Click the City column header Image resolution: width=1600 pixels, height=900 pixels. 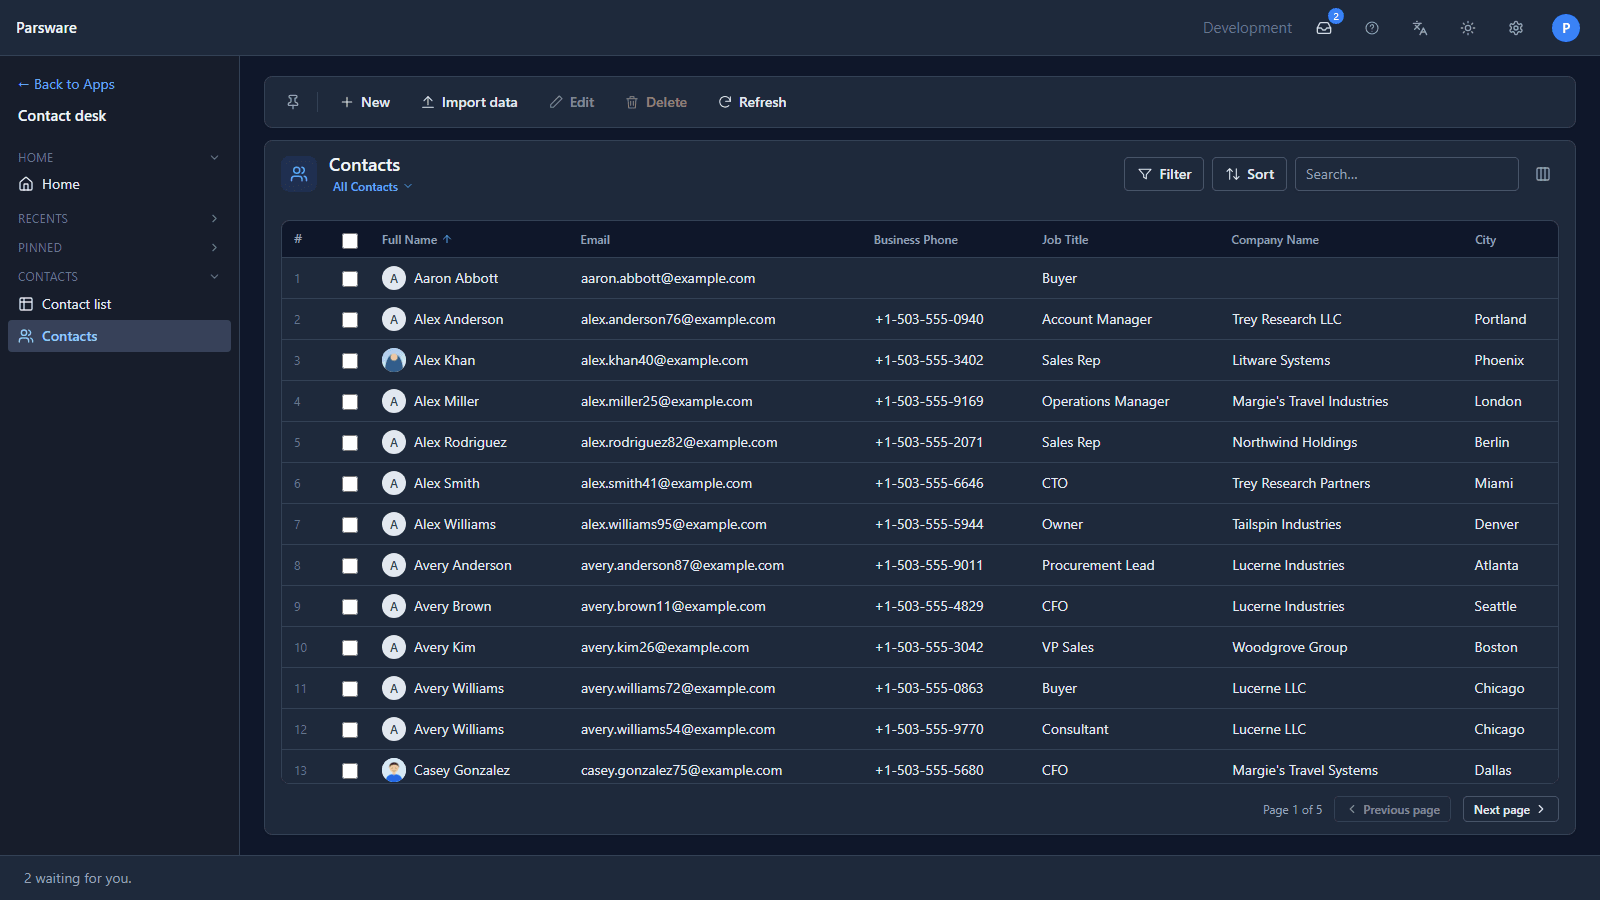(1485, 240)
